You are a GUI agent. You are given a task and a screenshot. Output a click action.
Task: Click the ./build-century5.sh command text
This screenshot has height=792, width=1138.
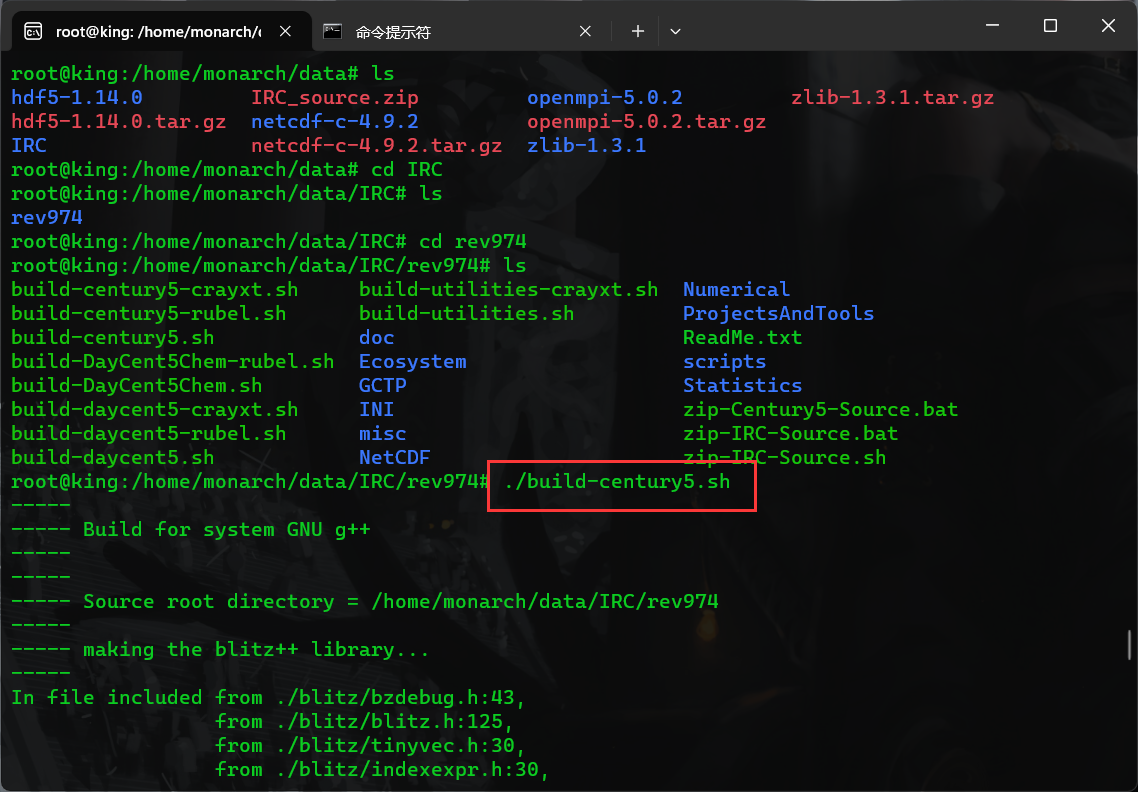point(616,481)
